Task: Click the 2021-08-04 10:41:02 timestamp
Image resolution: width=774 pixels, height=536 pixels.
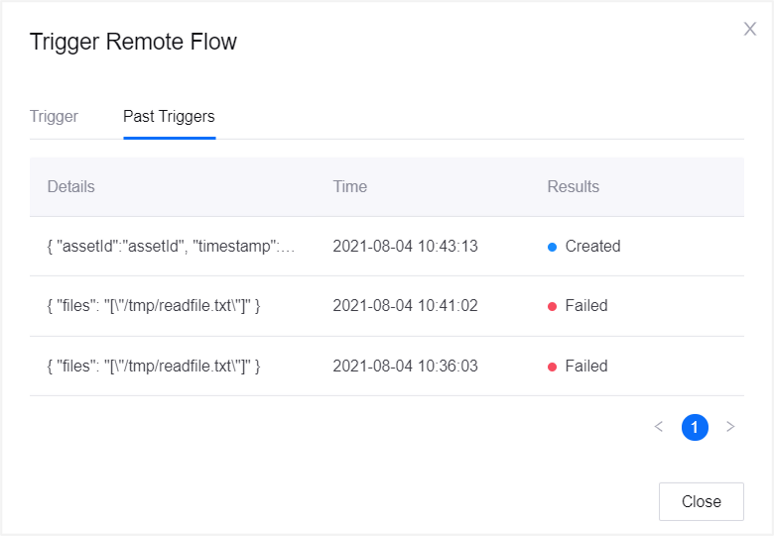Action: click(x=405, y=306)
